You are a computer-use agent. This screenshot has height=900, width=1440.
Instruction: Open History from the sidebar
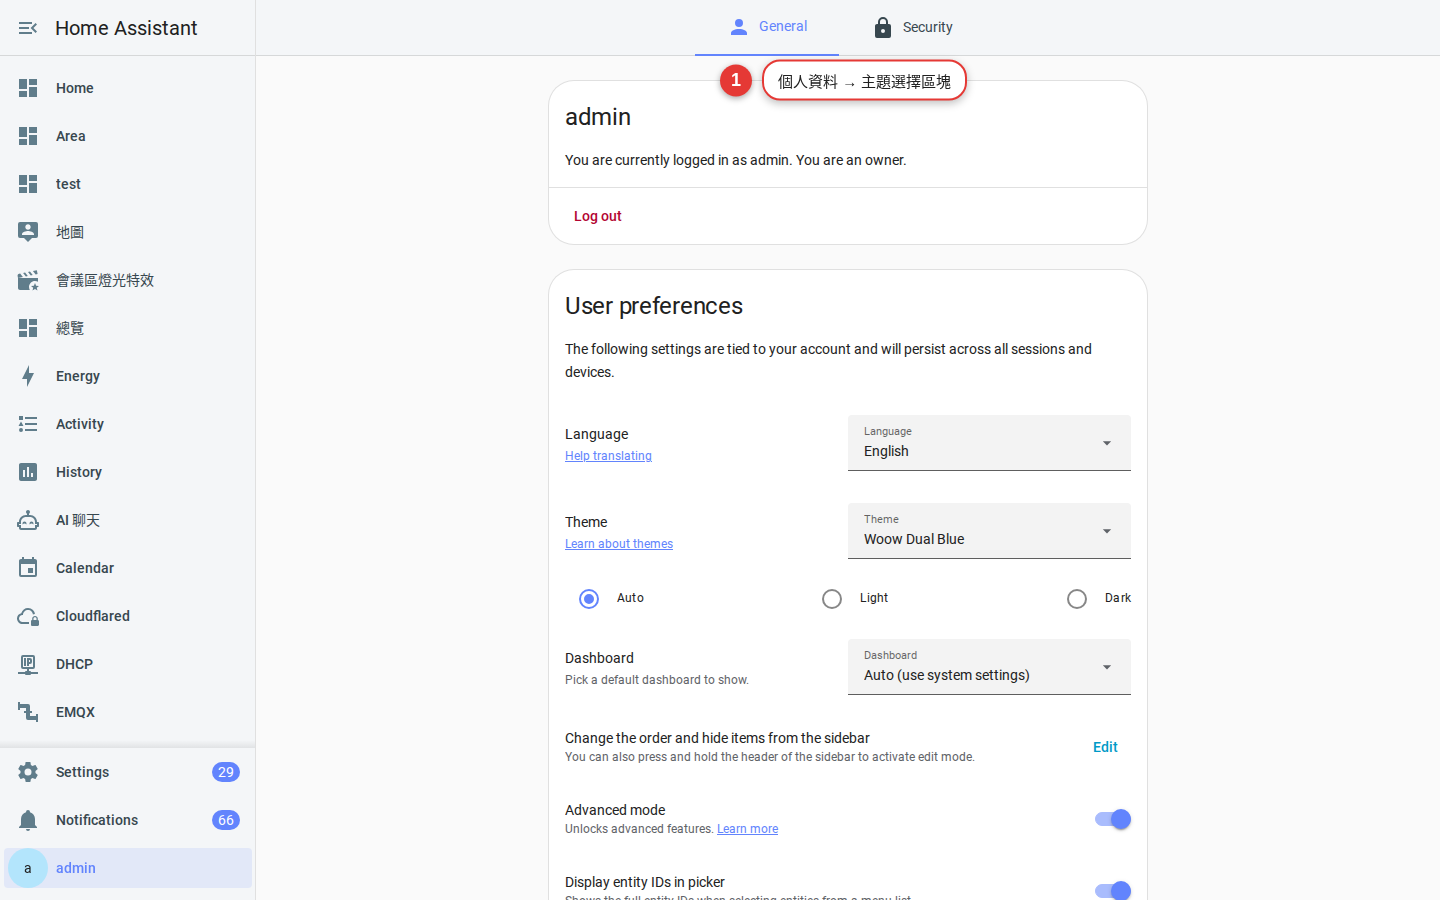[128, 472]
